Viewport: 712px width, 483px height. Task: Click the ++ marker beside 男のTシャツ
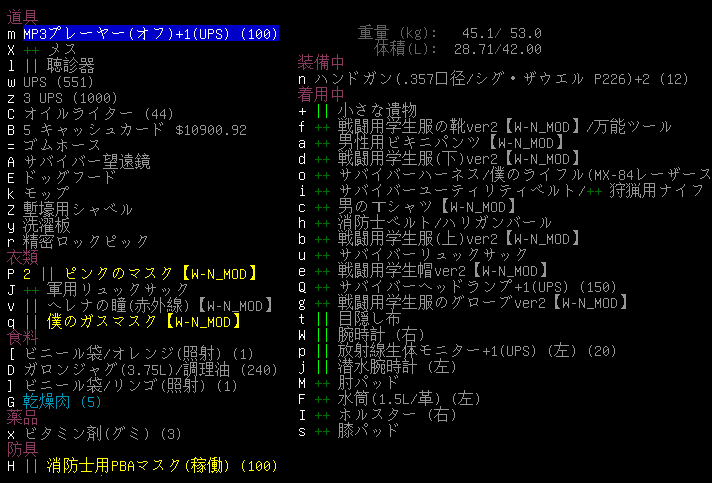(x=322, y=206)
